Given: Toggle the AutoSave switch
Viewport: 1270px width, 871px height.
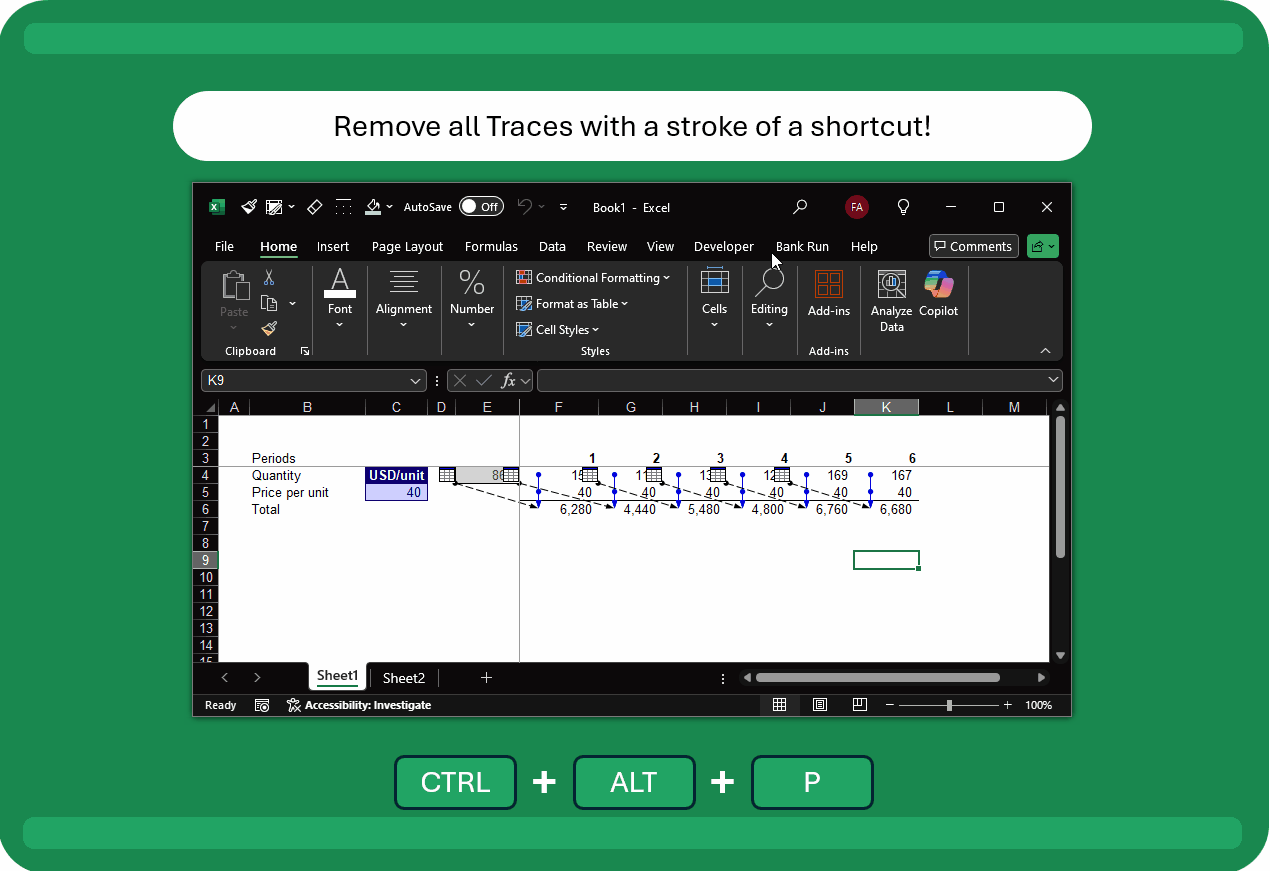Looking at the screenshot, I should click(x=481, y=207).
